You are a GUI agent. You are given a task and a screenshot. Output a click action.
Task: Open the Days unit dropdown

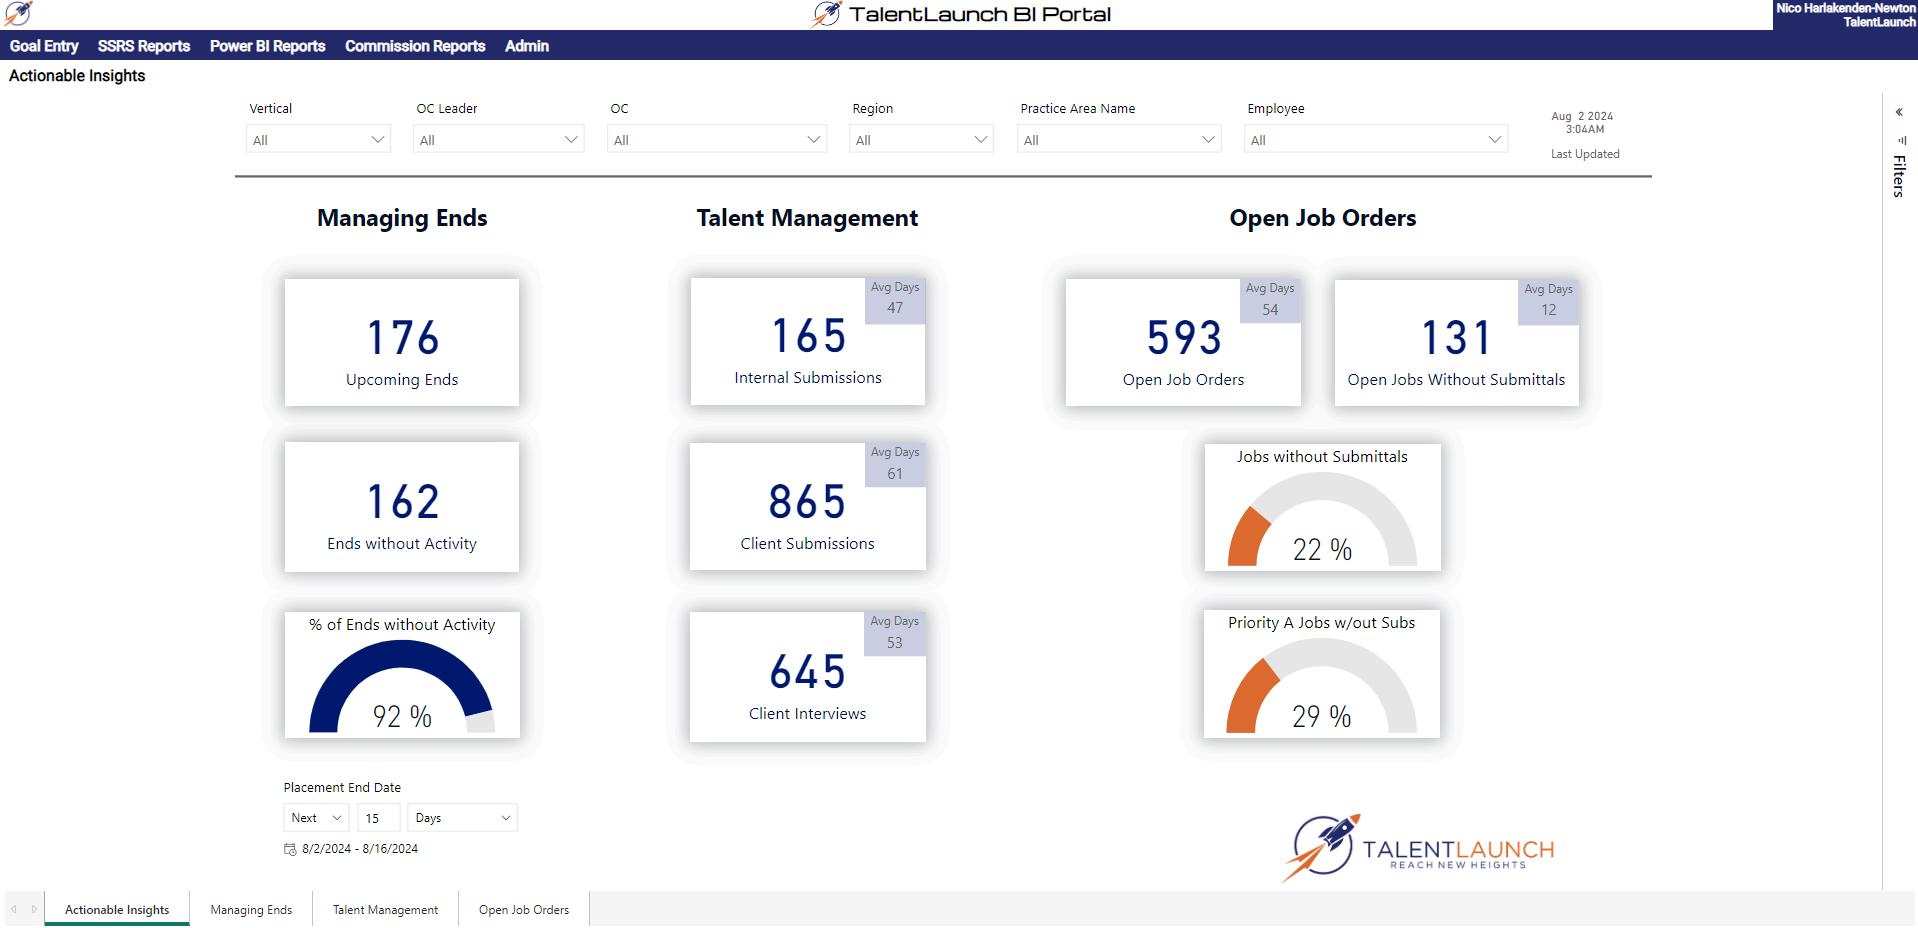point(462,818)
